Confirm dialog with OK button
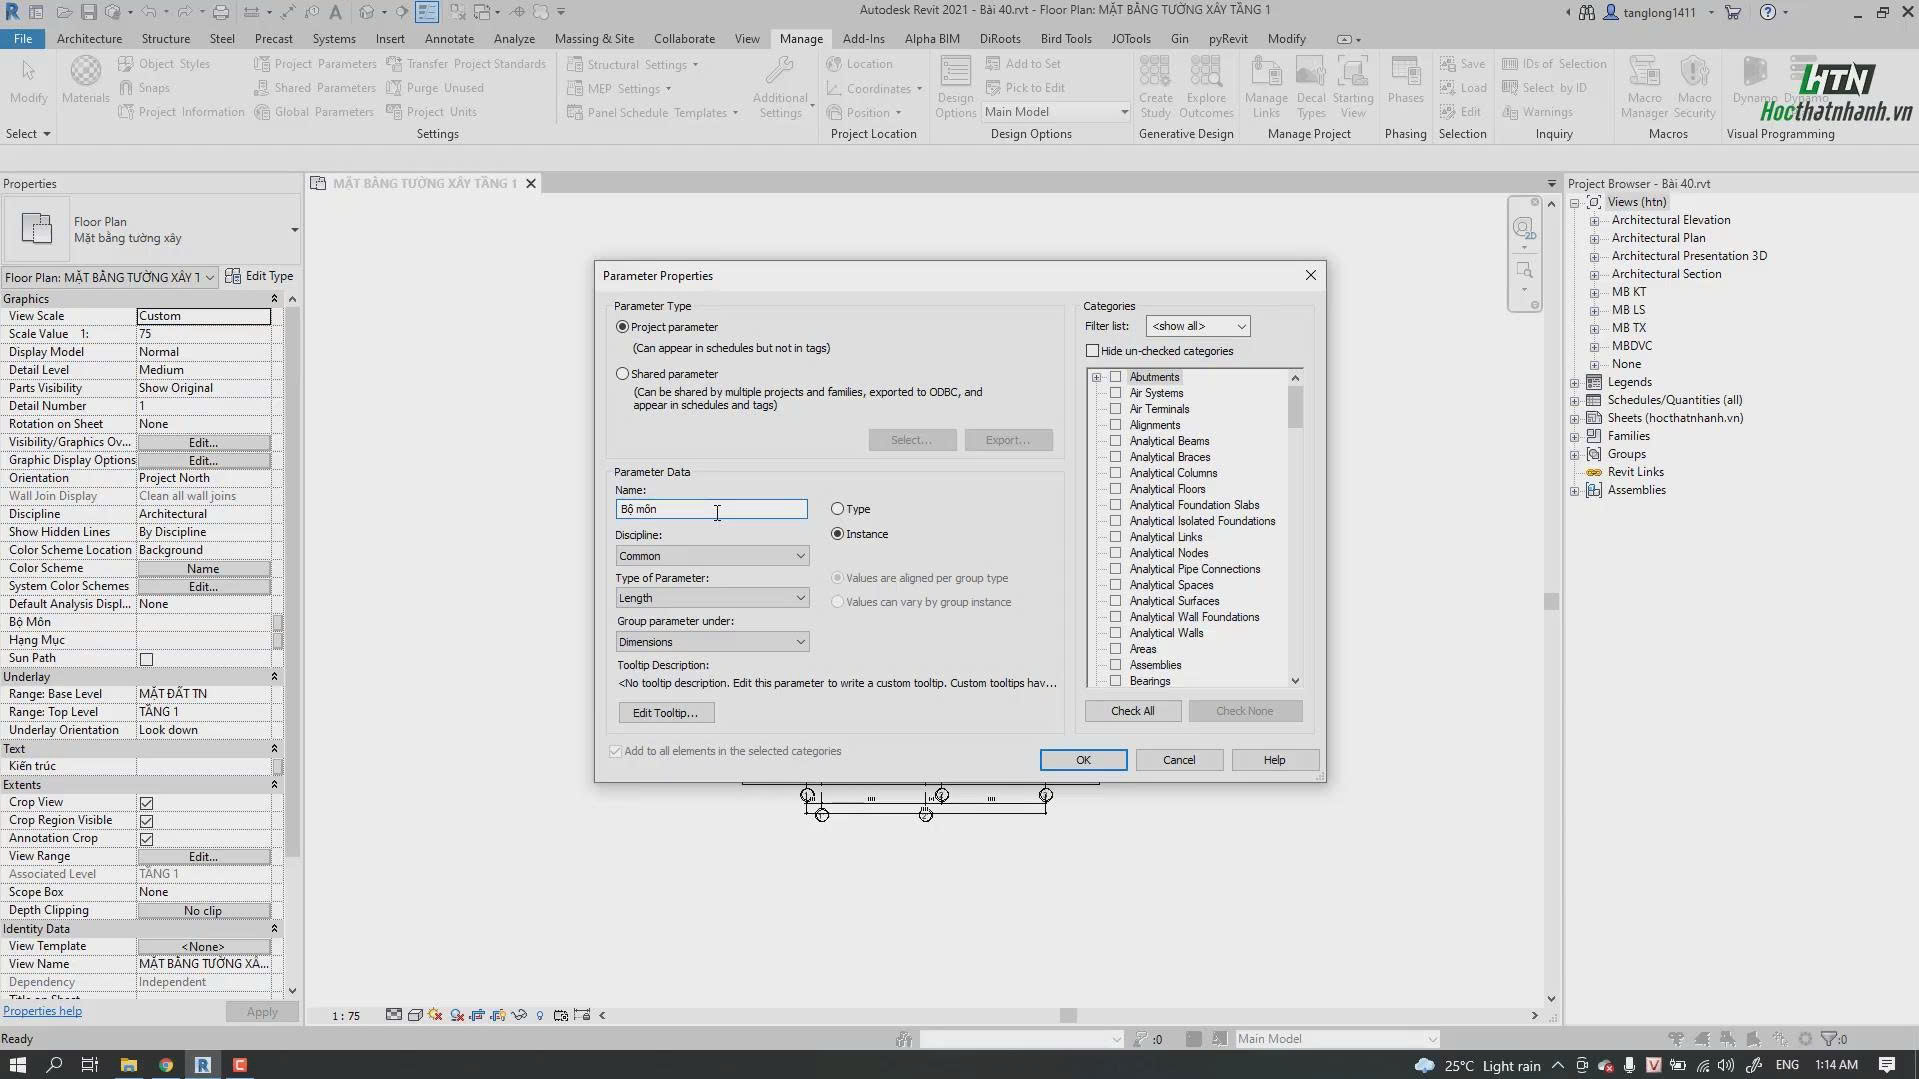Image resolution: width=1919 pixels, height=1079 pixels. pos(1083,760)
